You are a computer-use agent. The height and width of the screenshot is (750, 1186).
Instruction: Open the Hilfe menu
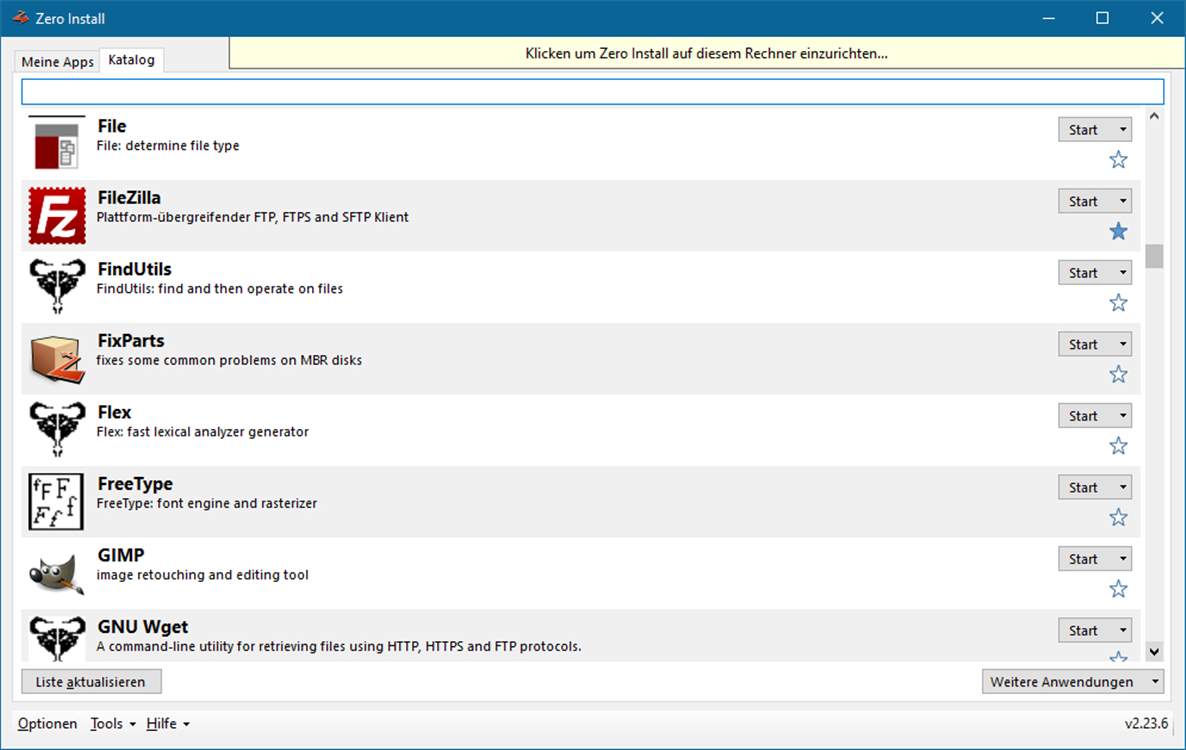coord(167,724)
